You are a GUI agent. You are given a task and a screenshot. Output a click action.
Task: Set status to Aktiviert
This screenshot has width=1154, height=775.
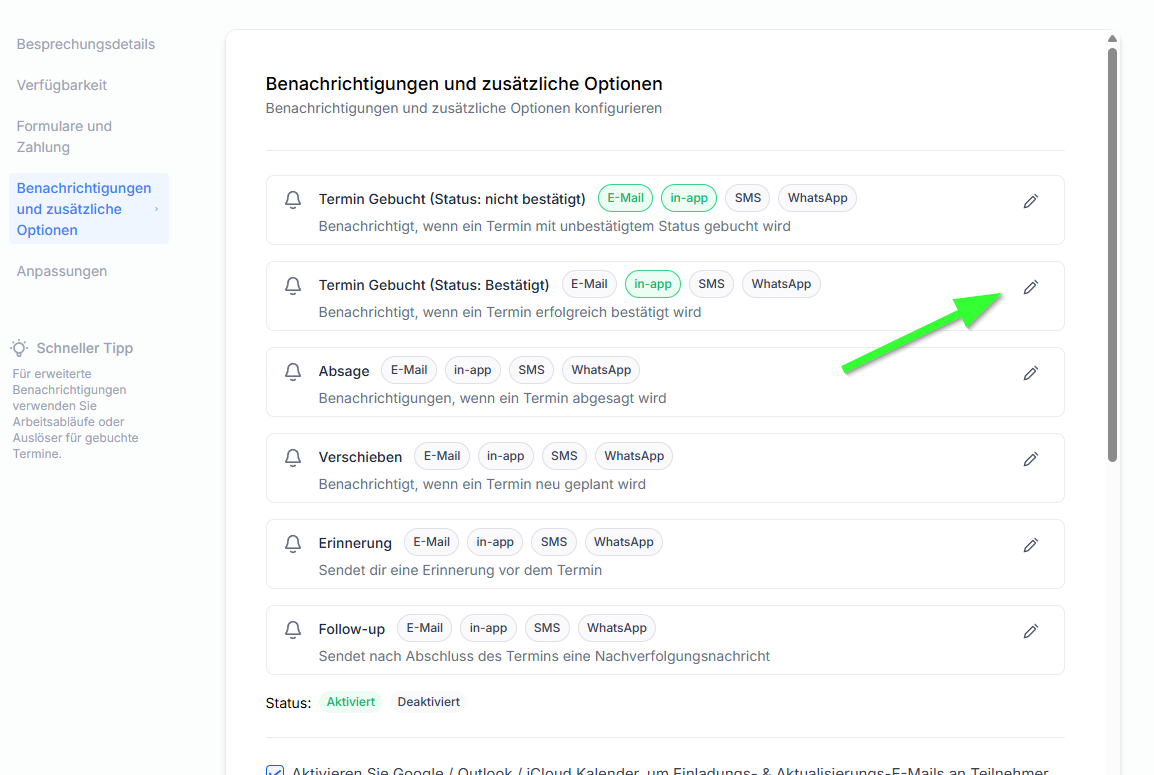[x=350, y=702]
